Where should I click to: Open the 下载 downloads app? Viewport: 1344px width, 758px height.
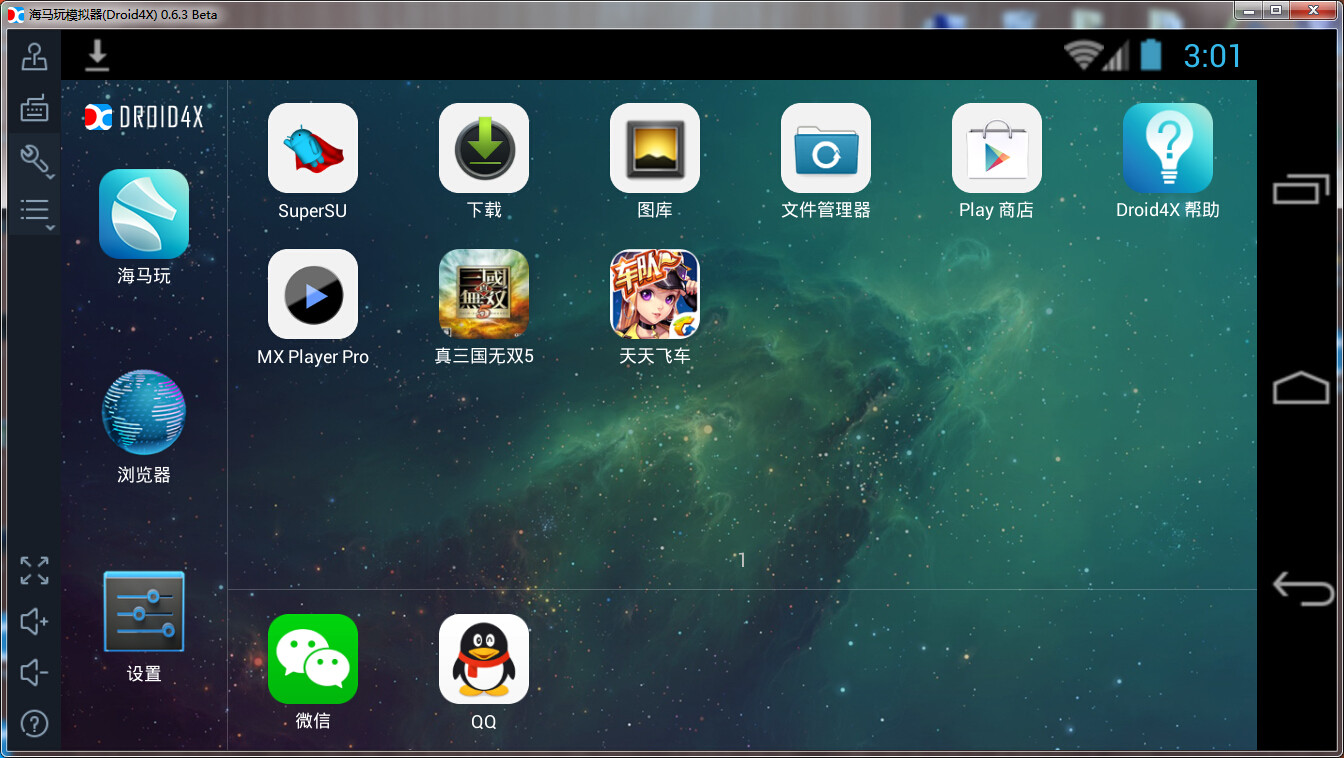(x=484, y=148)
